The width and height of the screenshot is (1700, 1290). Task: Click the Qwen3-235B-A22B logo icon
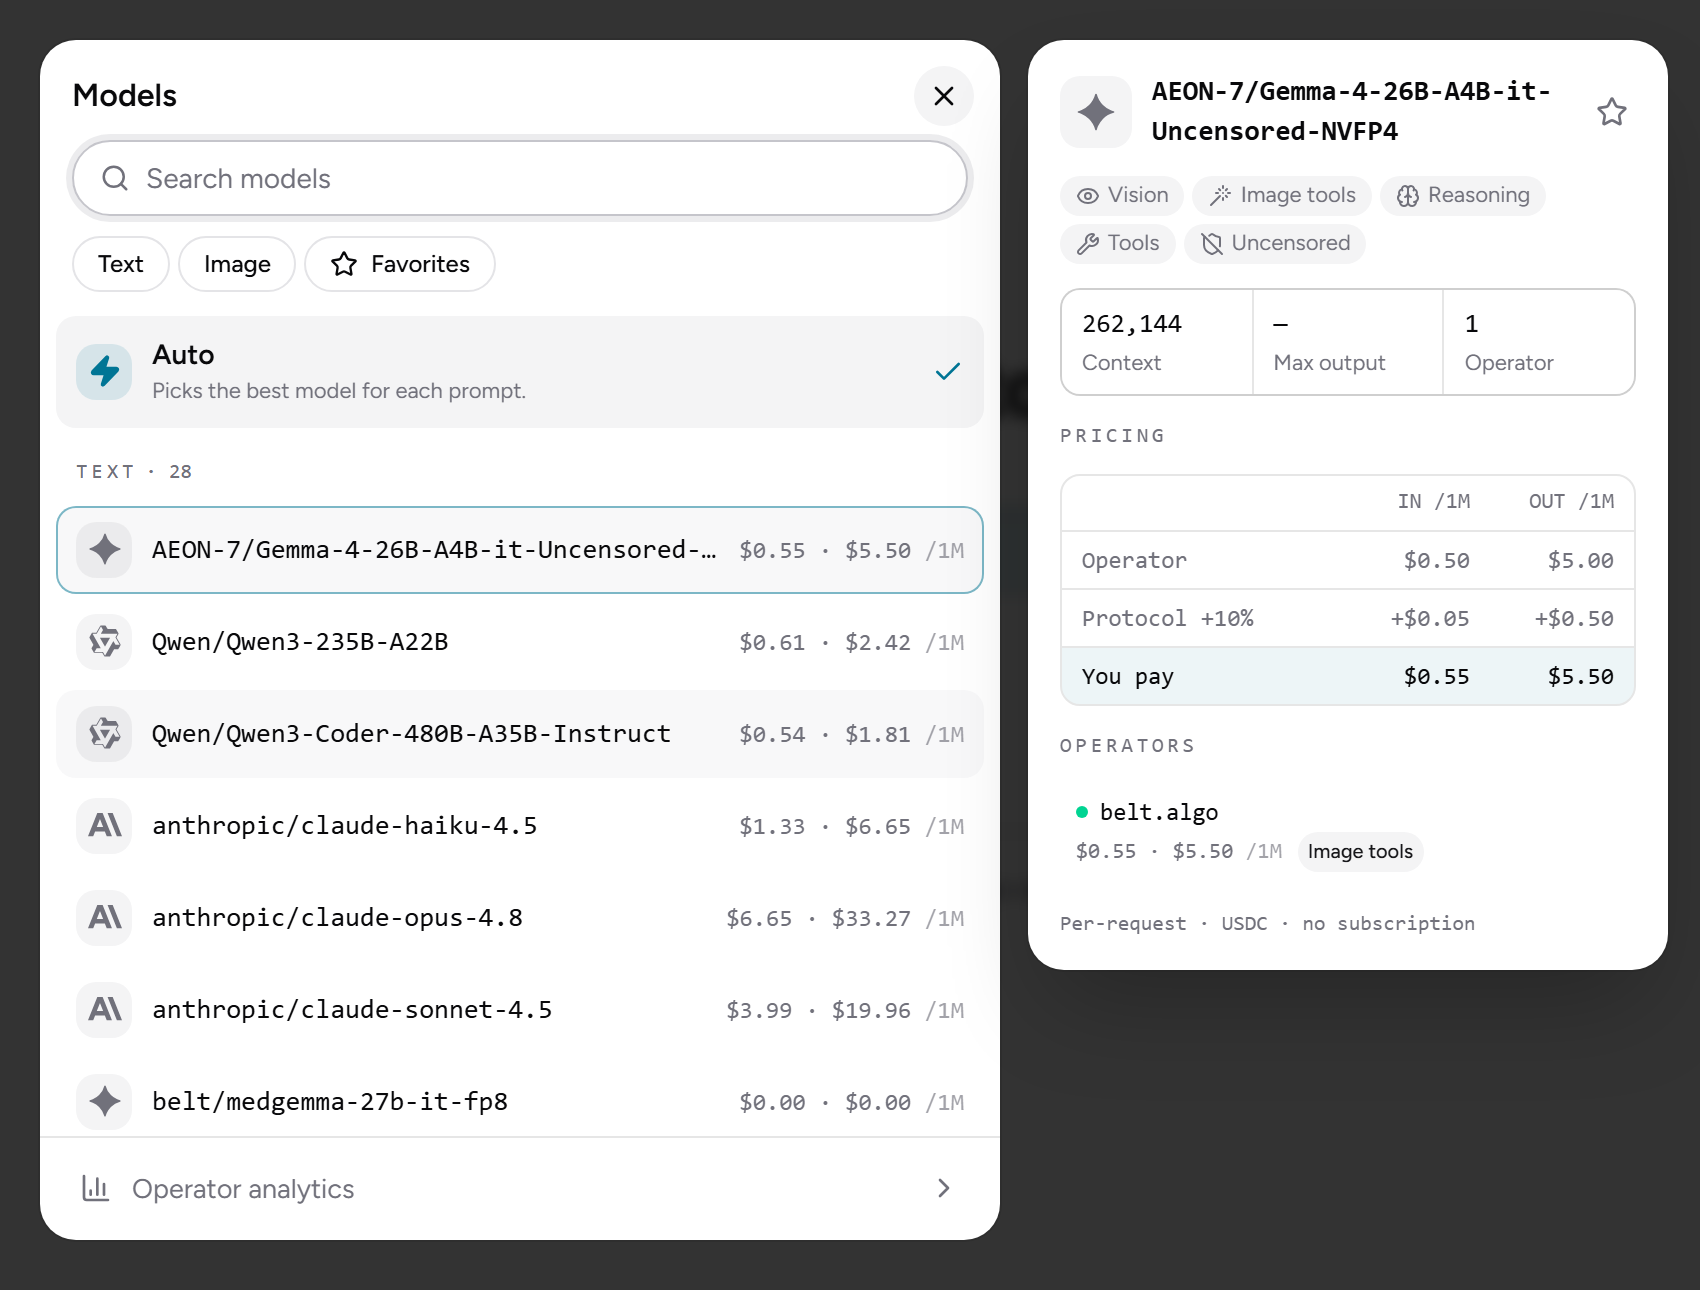104,642
